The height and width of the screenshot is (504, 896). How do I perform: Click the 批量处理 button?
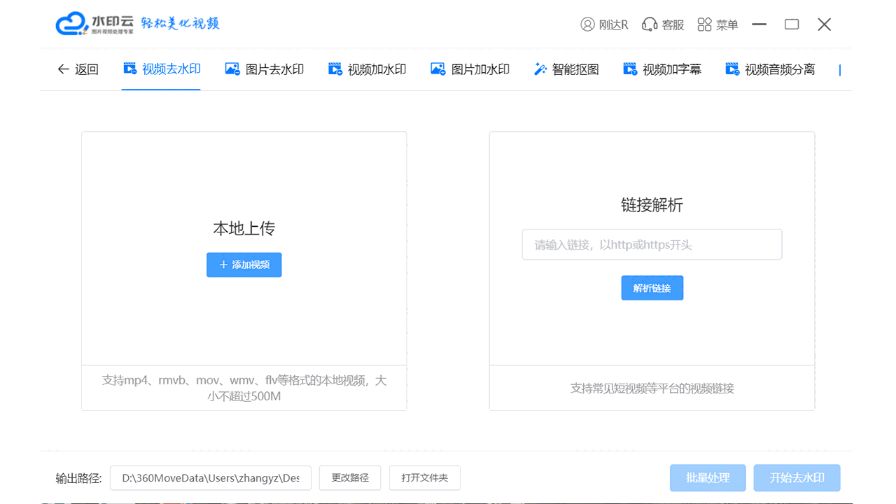pyautogui.click(x=707, y=478)
